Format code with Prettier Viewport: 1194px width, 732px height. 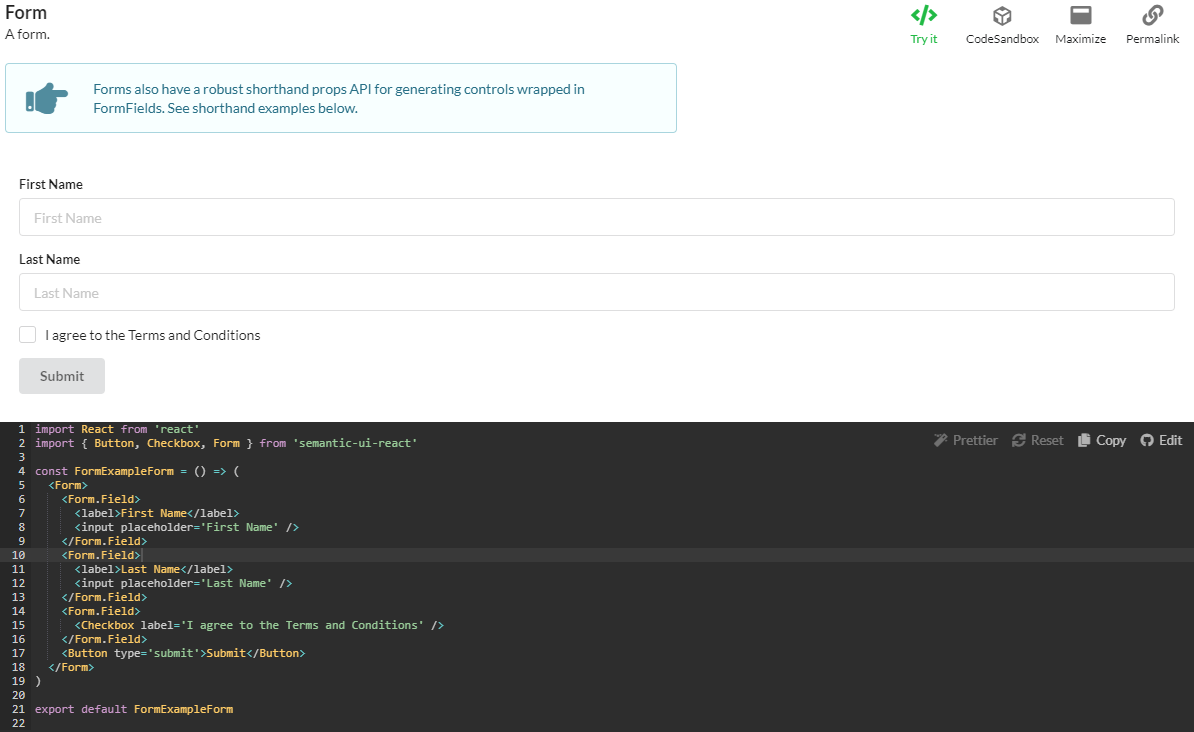pos(965,440)
